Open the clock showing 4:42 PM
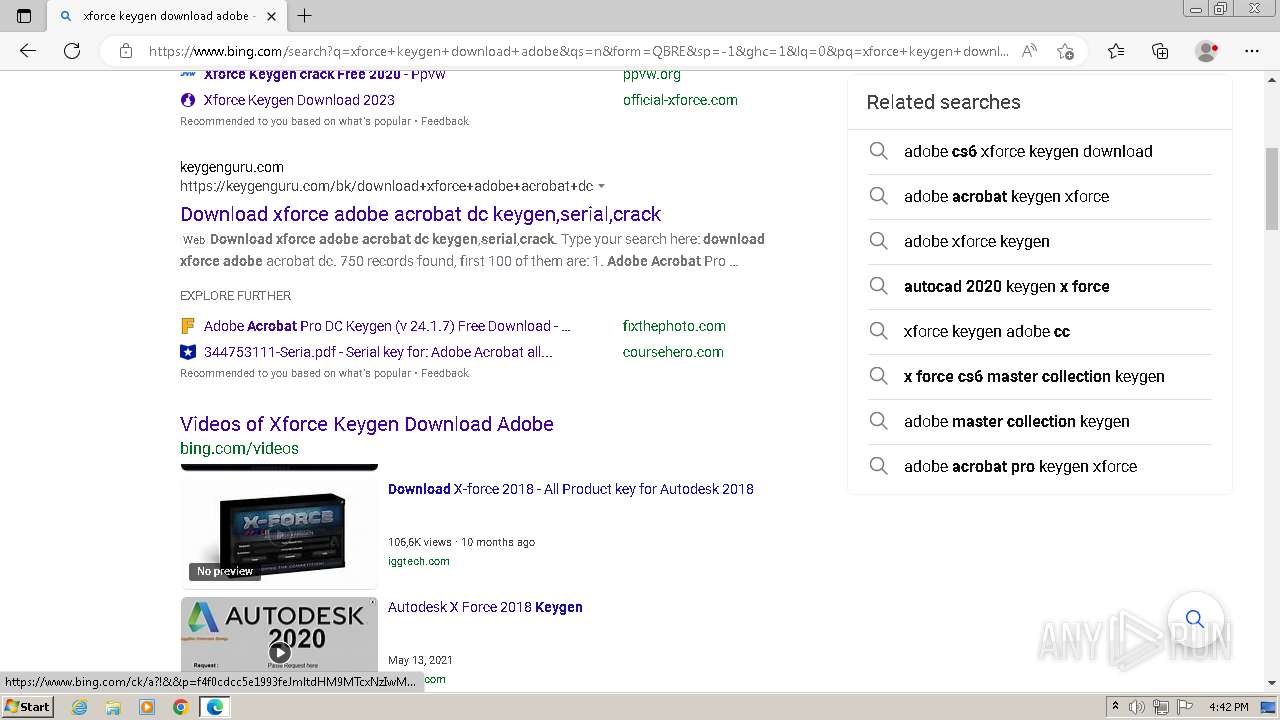 pyautogui.click(x=1228, y=707)
